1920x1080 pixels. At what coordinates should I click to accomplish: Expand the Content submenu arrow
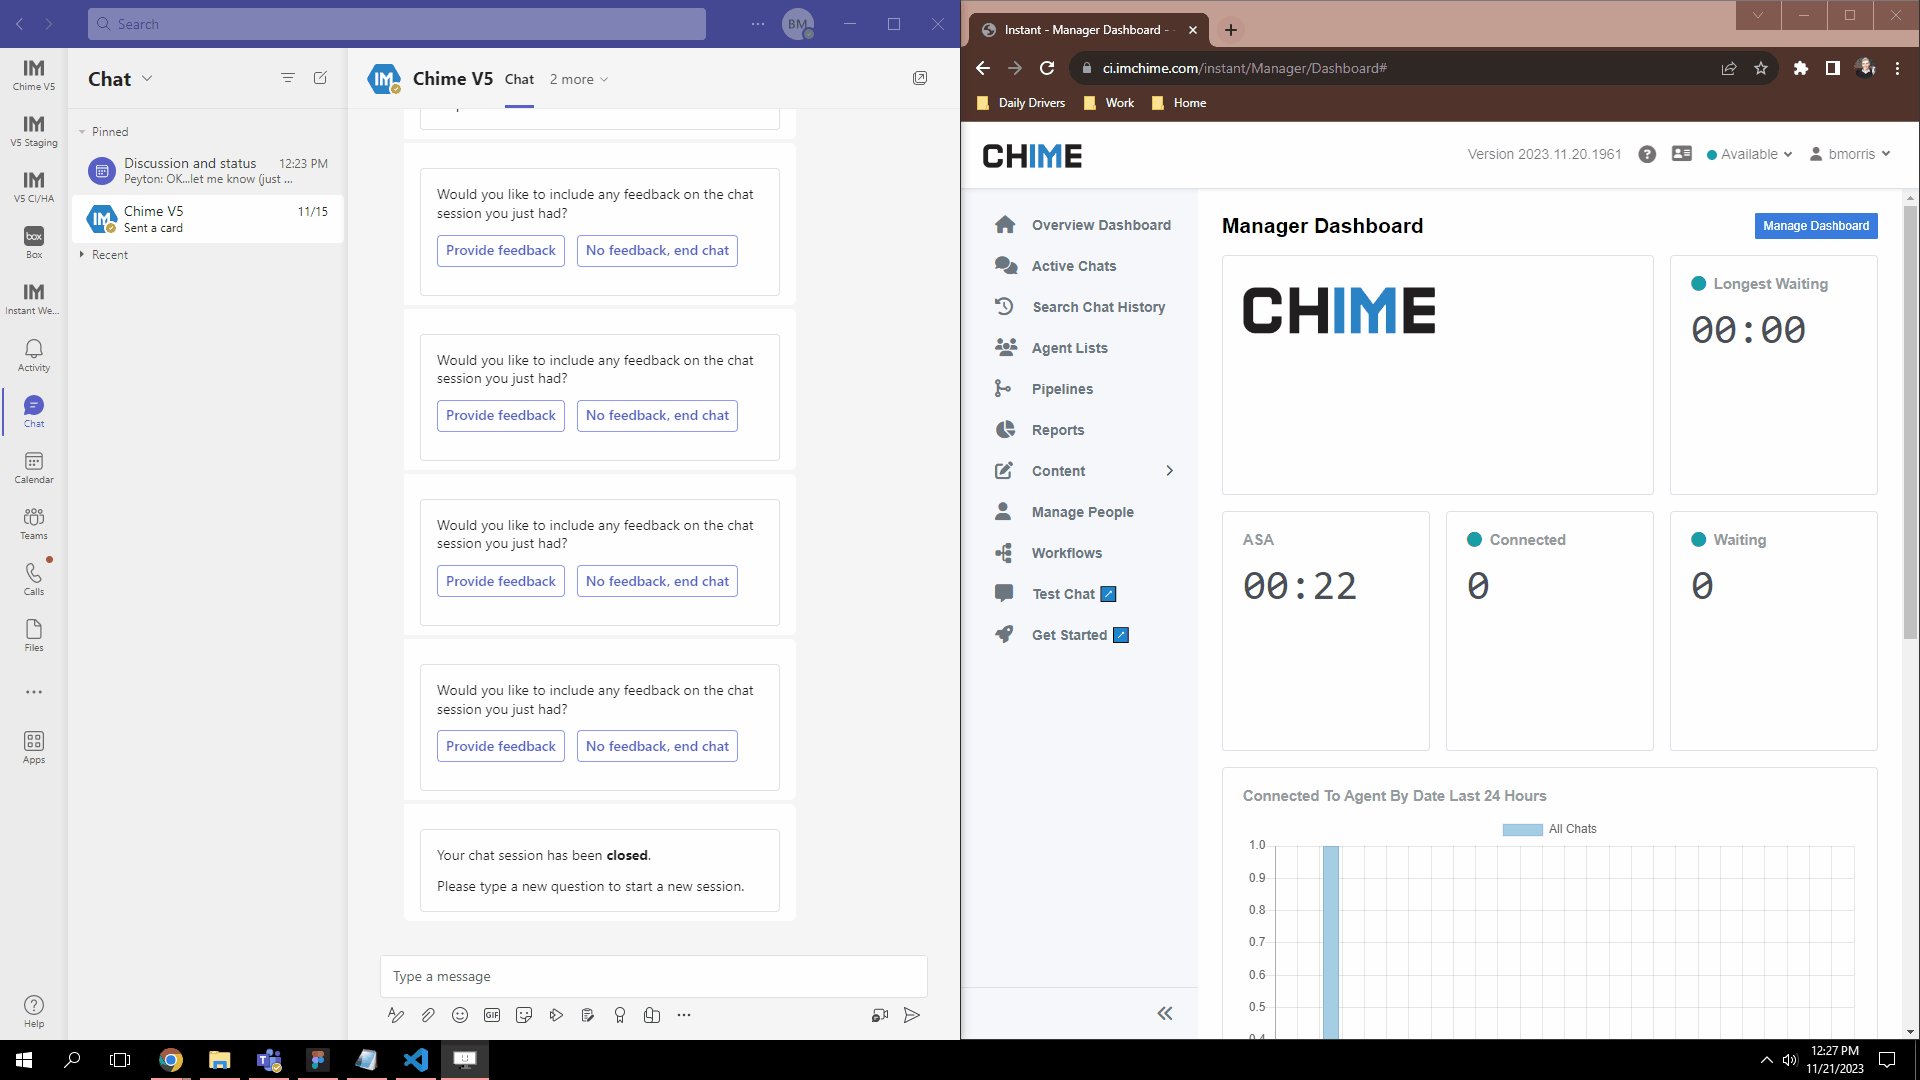(x=1169, y=471)
